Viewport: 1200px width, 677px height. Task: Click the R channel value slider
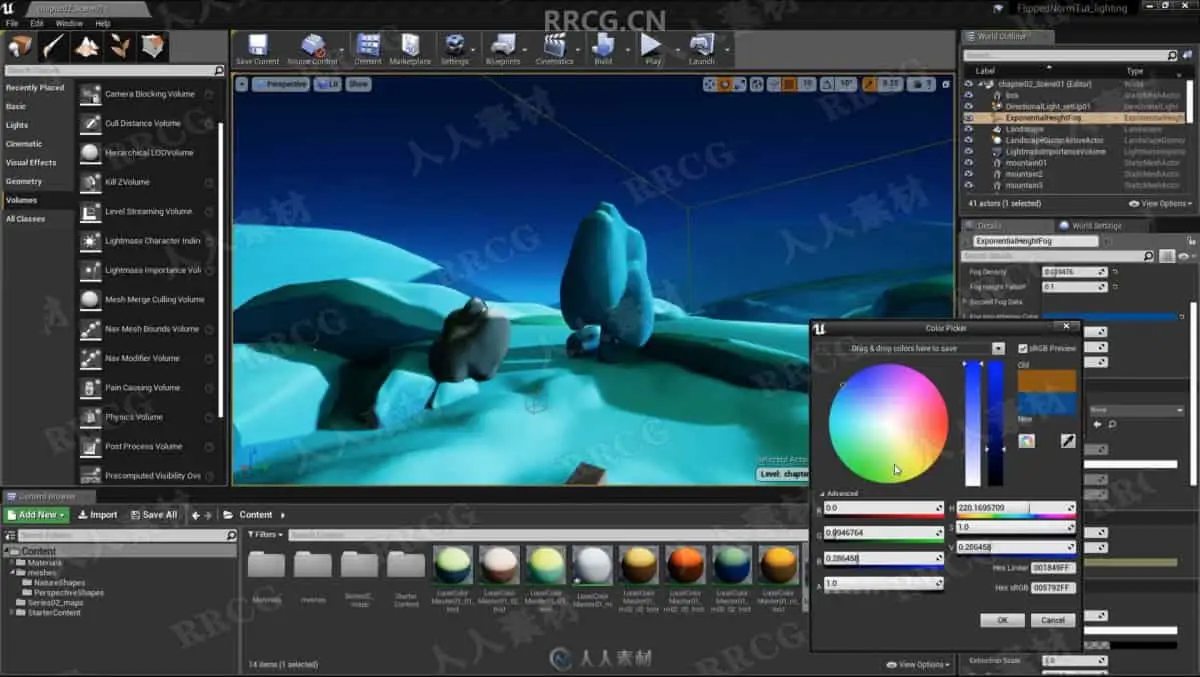point(883,509)
